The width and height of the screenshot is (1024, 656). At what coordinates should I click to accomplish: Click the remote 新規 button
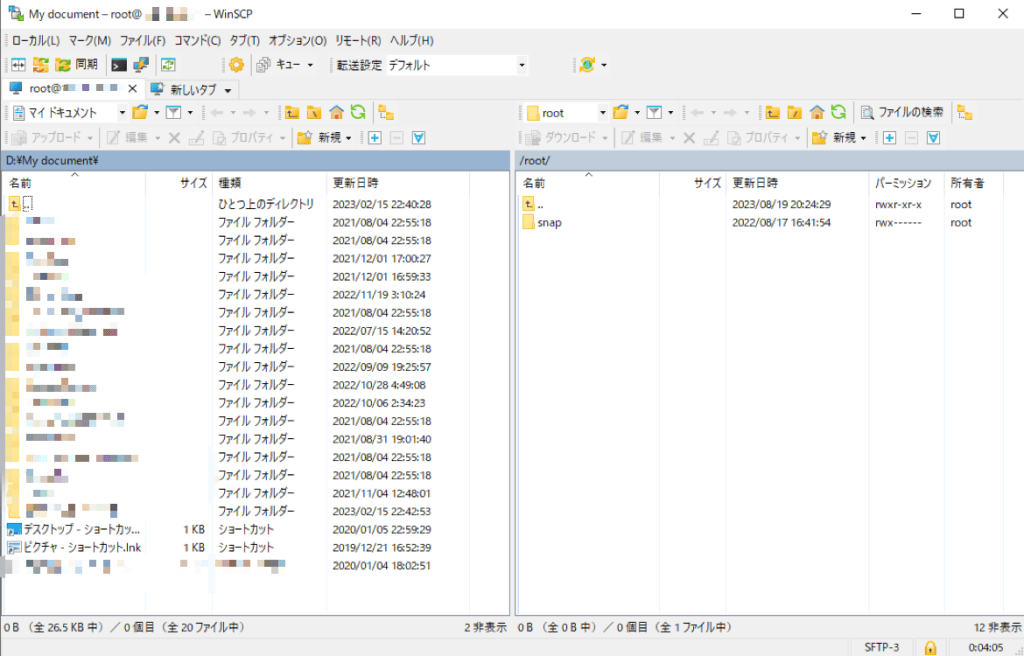(x=839, y=138)
